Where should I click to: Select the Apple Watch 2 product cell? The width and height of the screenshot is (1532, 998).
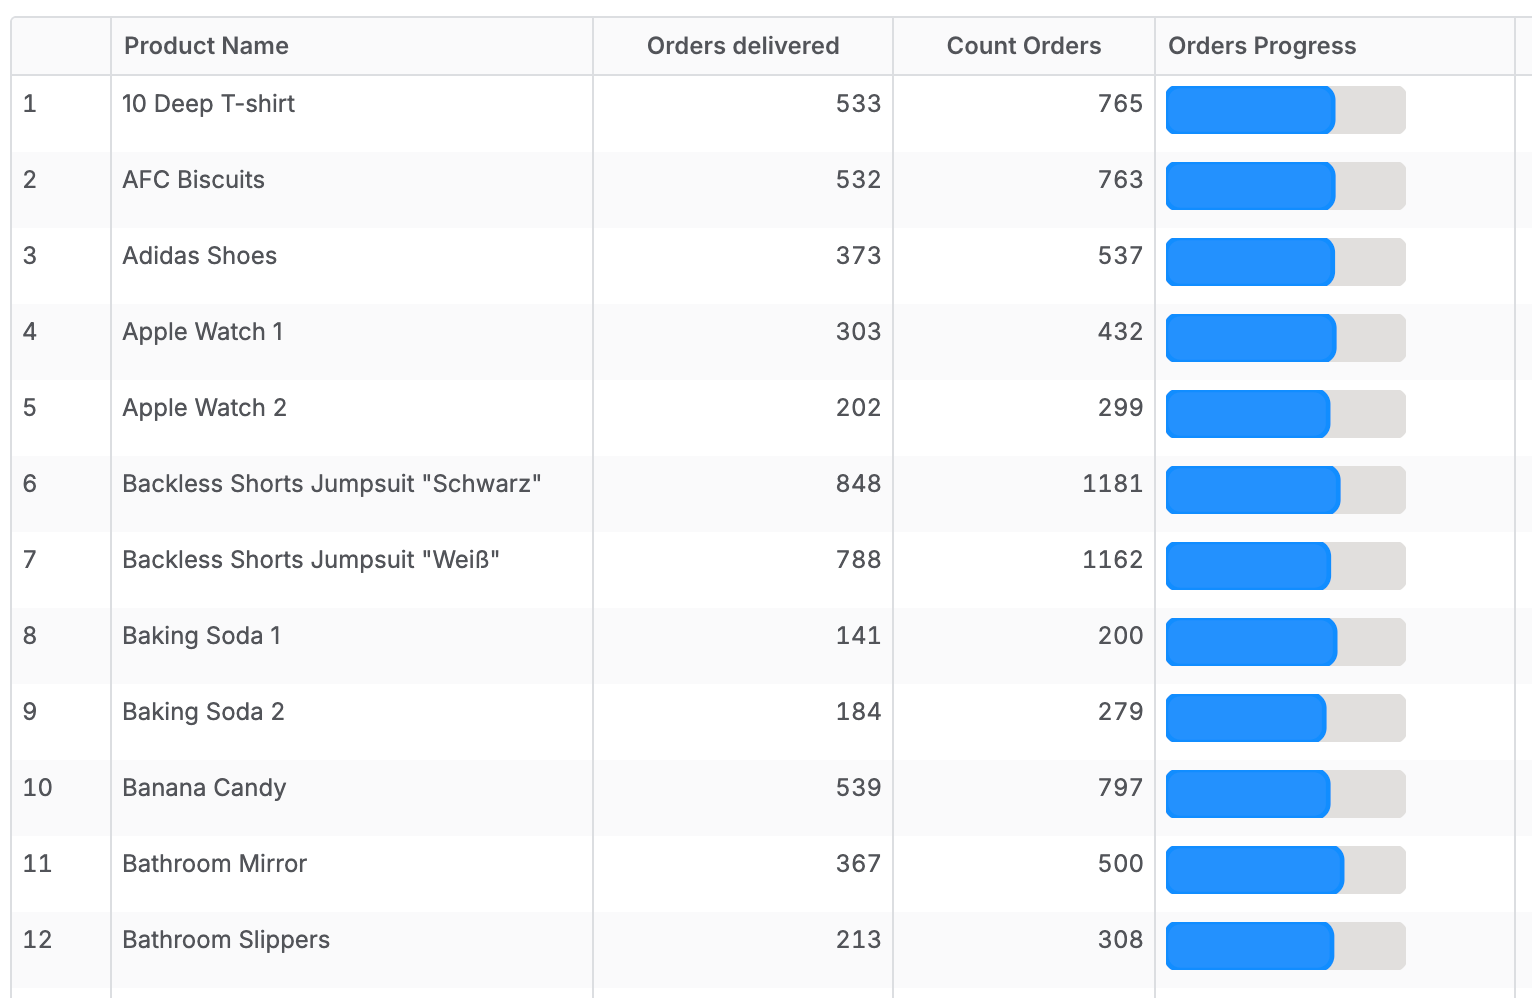351,417
